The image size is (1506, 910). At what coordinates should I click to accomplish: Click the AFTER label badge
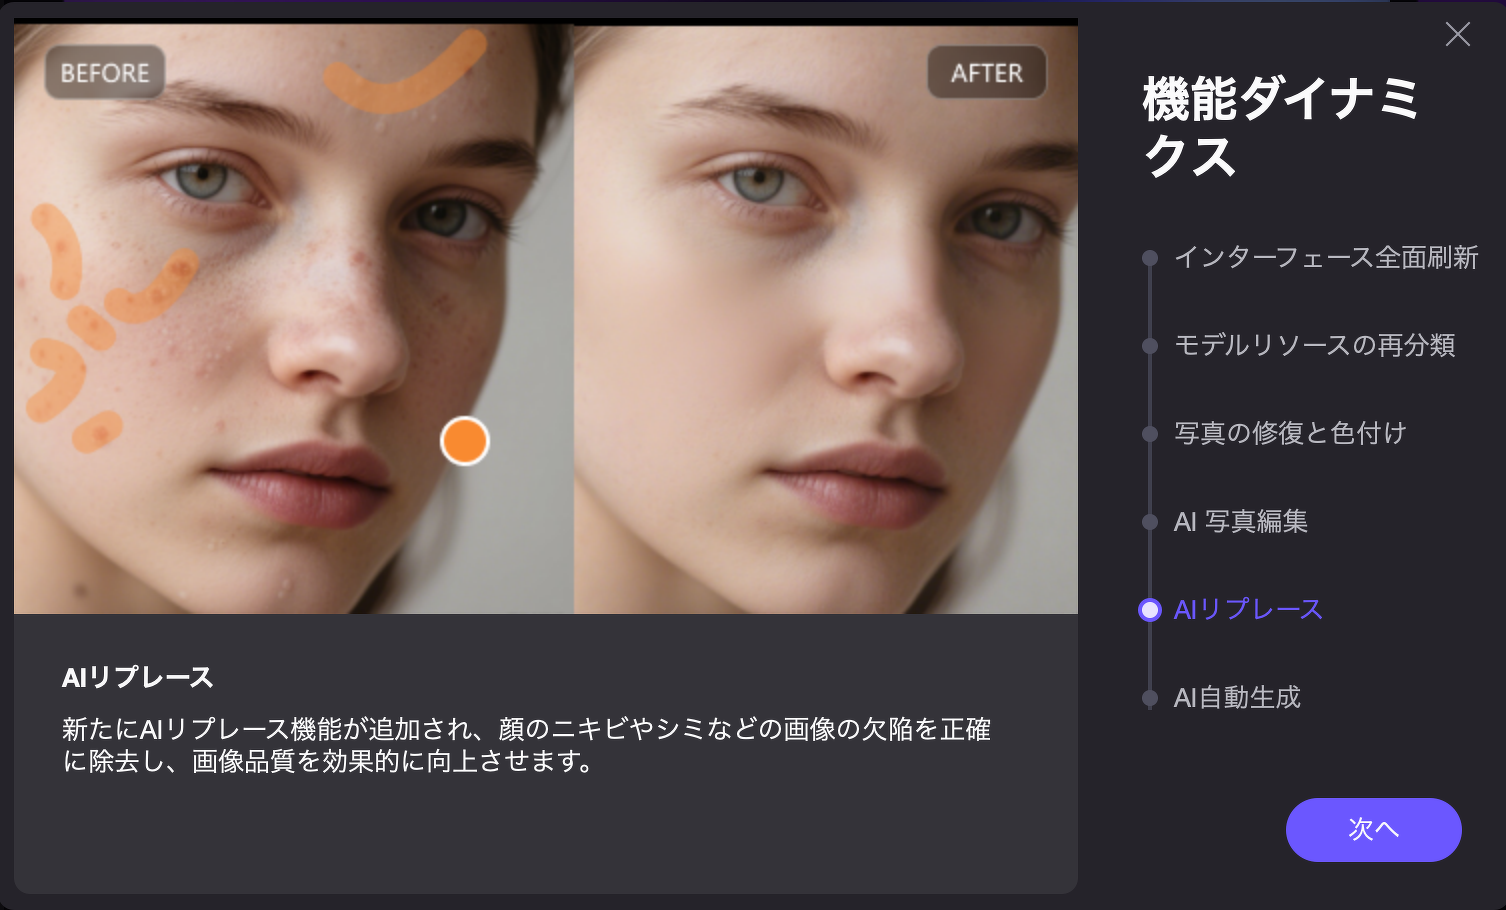987,73
